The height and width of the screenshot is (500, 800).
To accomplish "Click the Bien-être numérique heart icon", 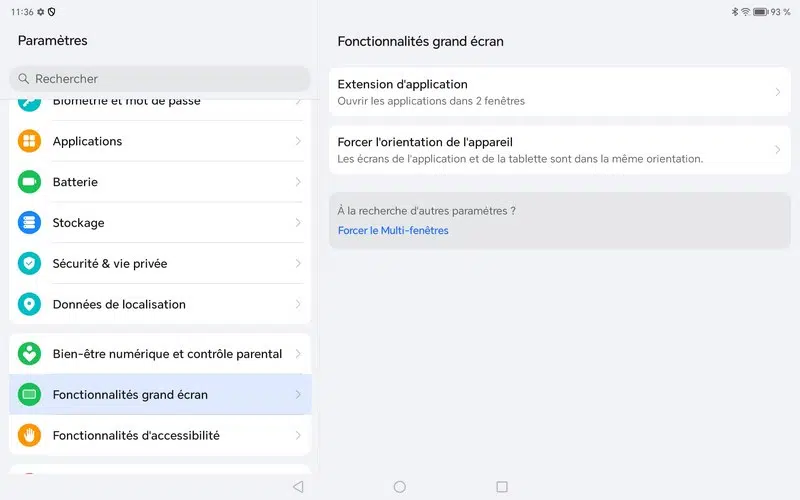I will click(30, 354).
